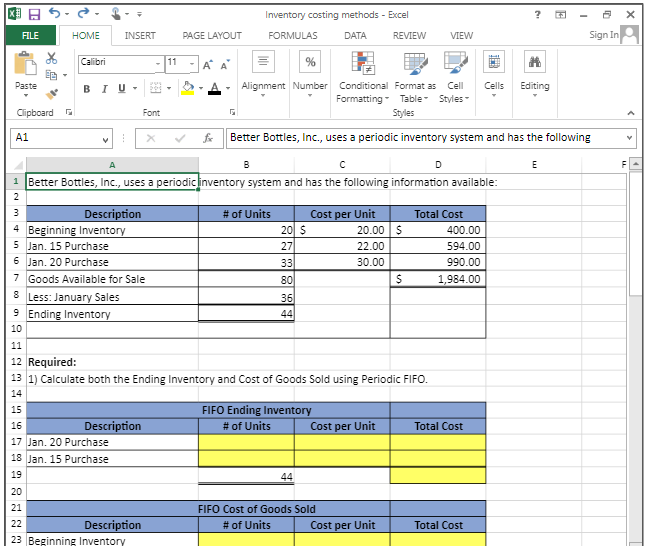Open the Cells group button
The width and height of the screenshot is (649, 549).
pos(494,75)
